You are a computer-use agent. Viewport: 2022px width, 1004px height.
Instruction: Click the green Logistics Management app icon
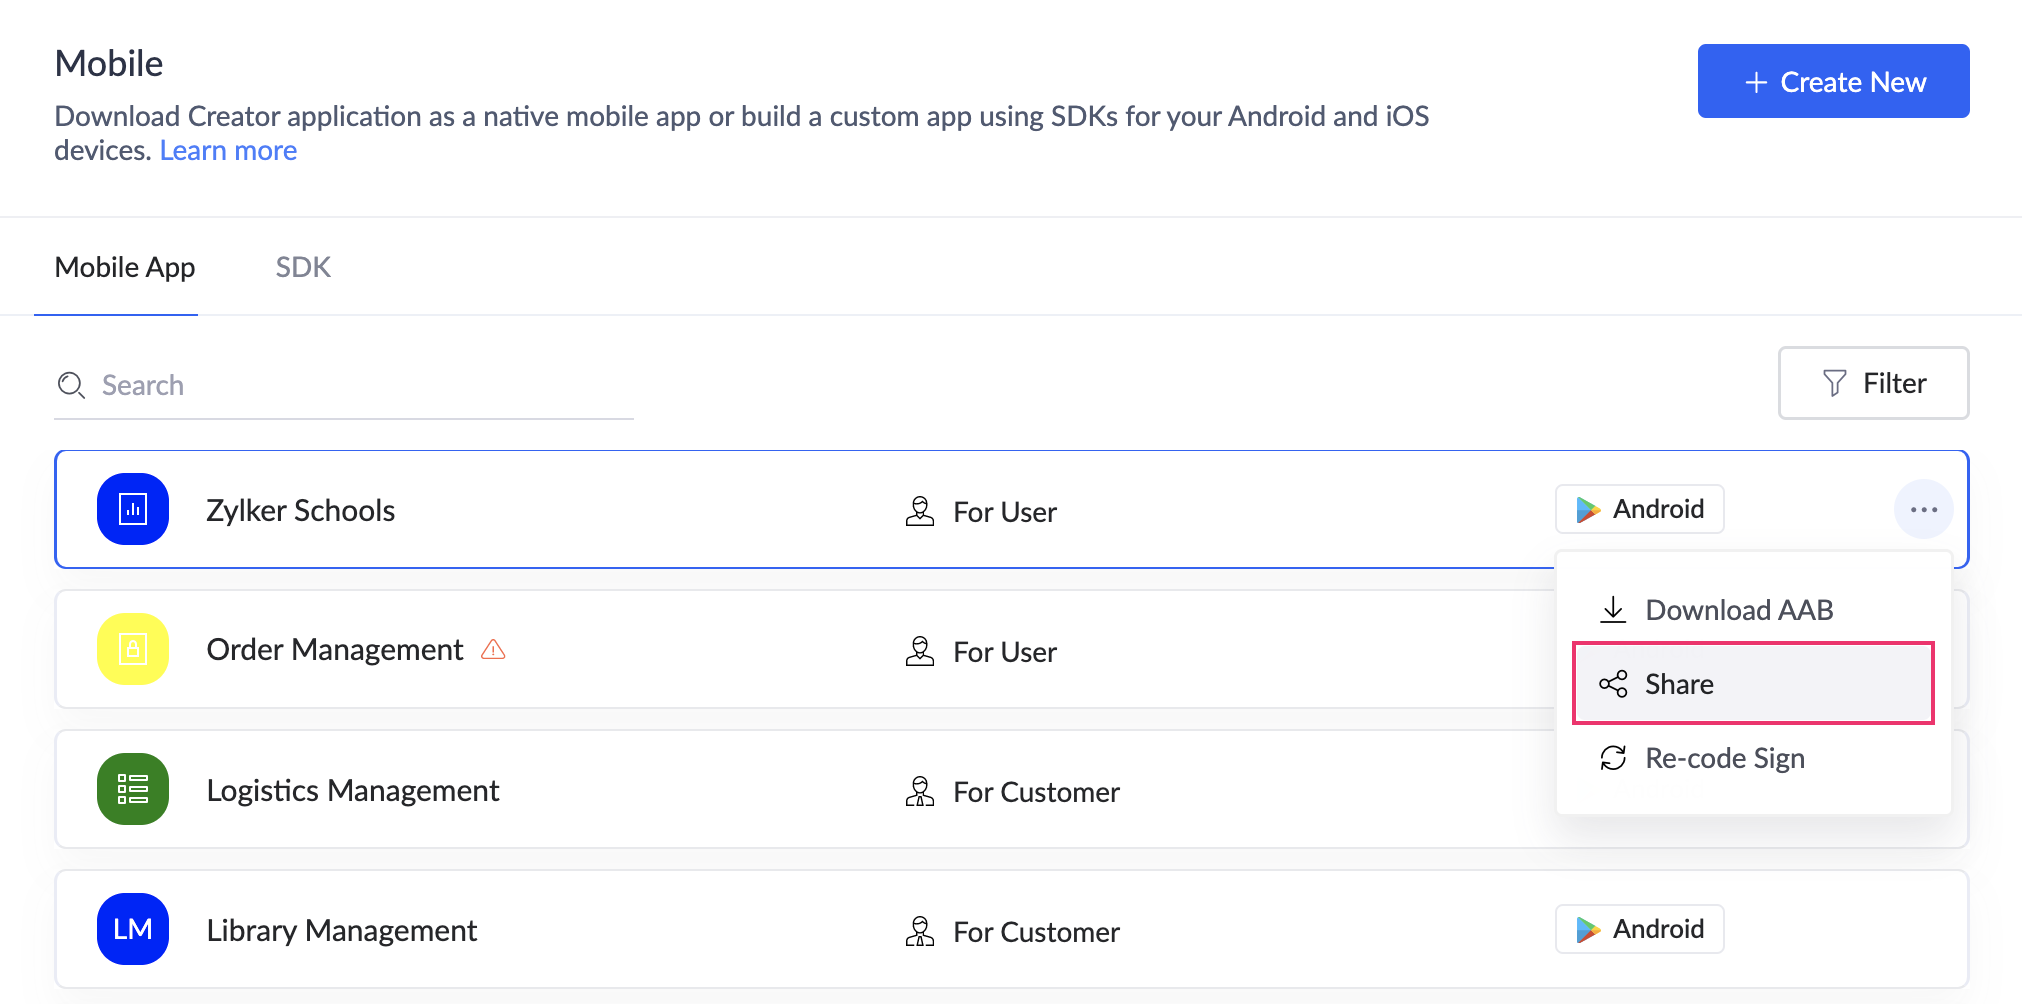pos(133,789)
